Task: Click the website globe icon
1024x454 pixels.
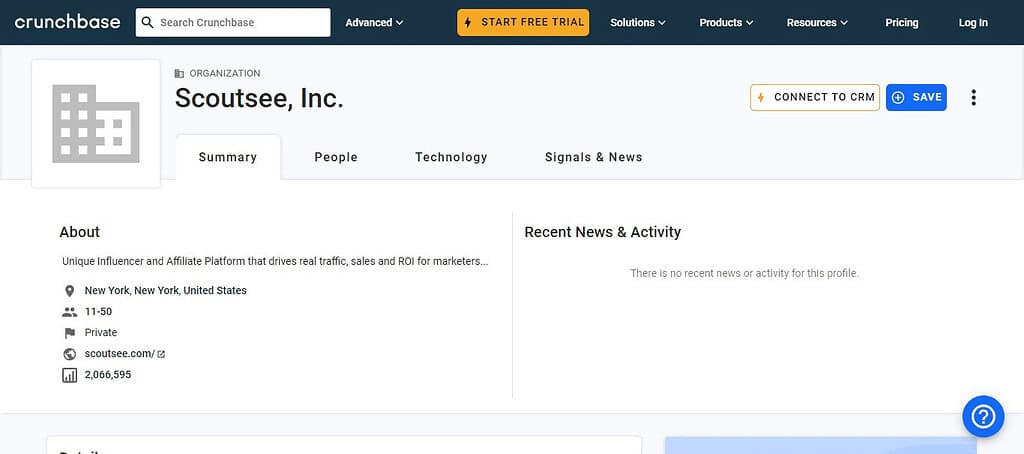Action: click(x=69, y=354)
